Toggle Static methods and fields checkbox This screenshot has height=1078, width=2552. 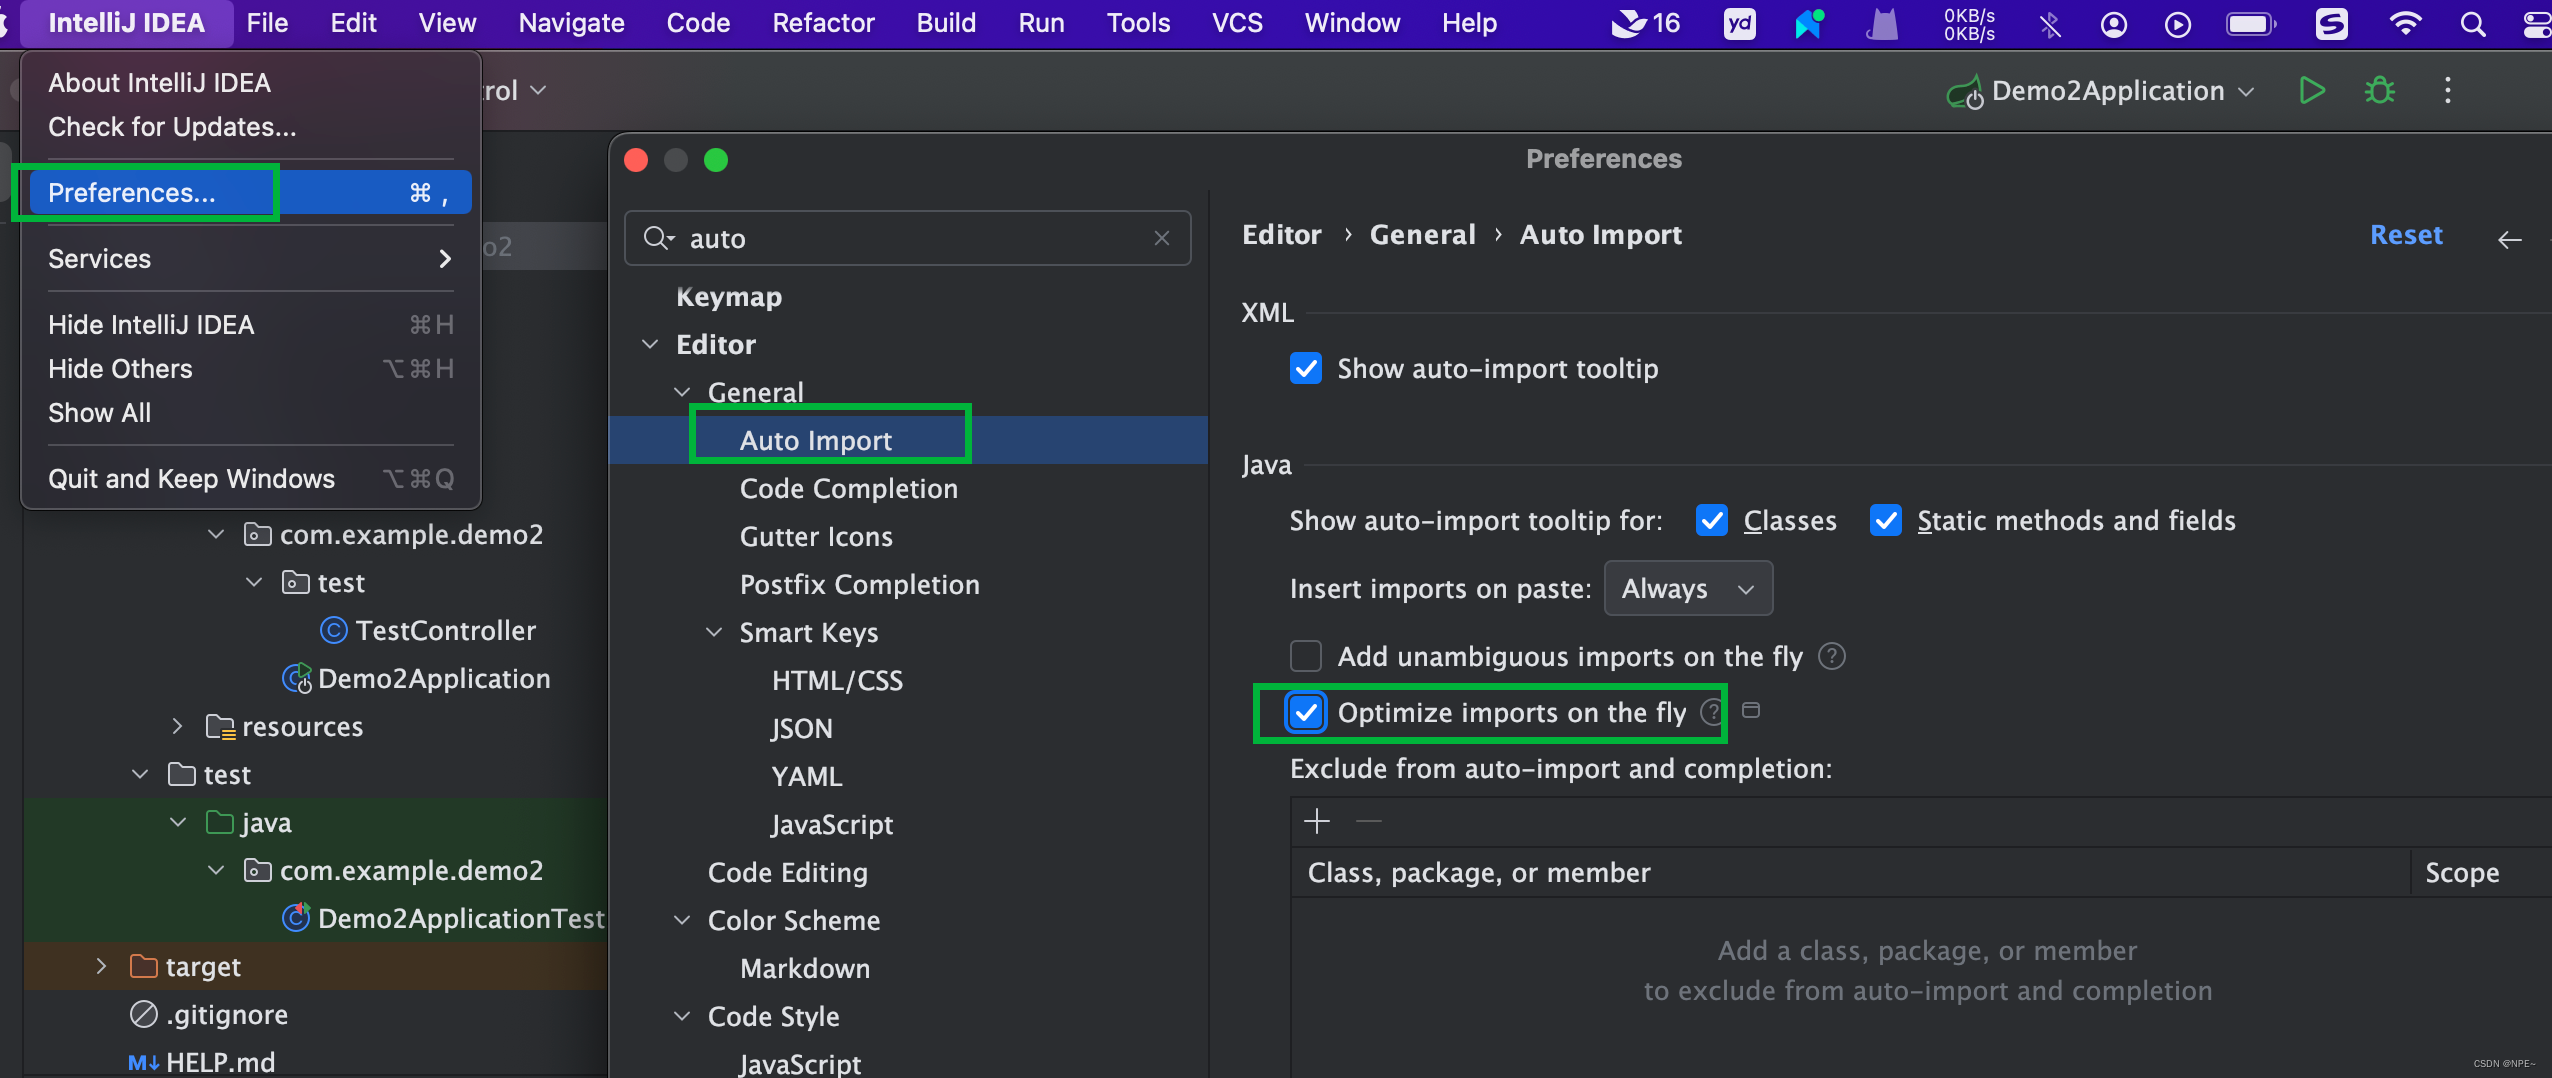[1885, 521]
